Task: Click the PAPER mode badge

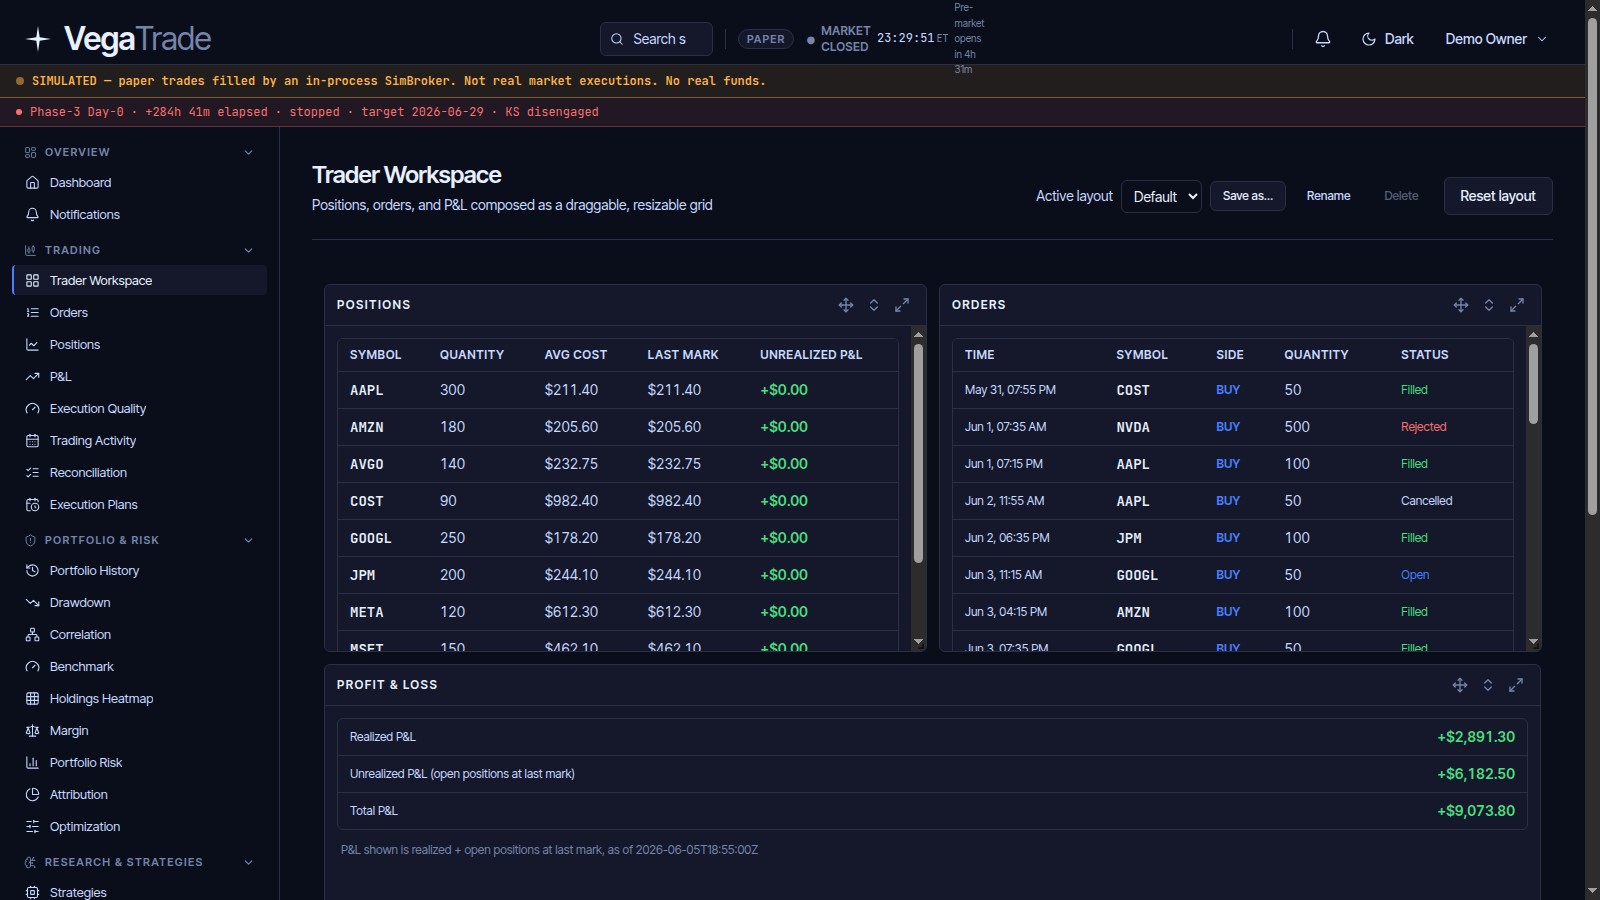Action: [x=765, y=39]
